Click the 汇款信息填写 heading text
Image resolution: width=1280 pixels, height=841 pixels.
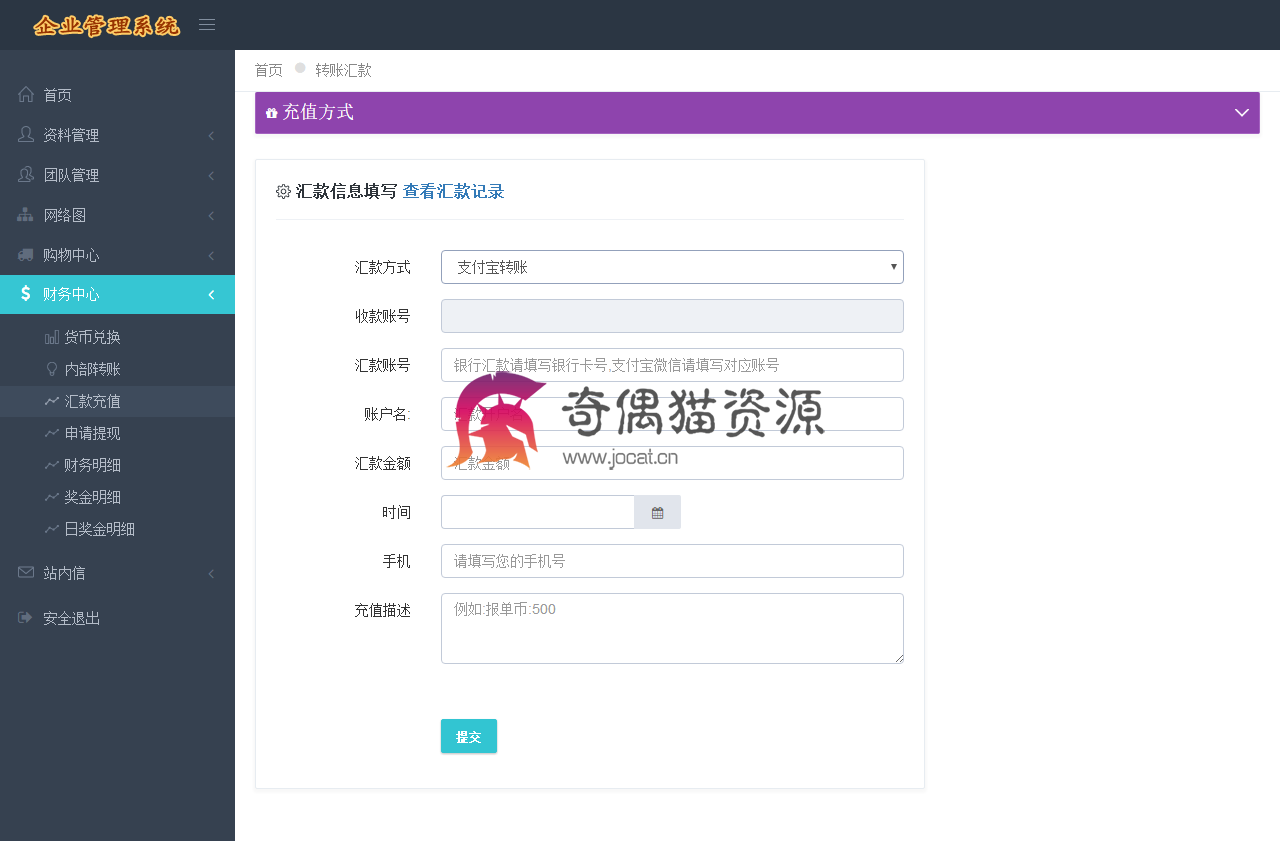tap(346, 191)
